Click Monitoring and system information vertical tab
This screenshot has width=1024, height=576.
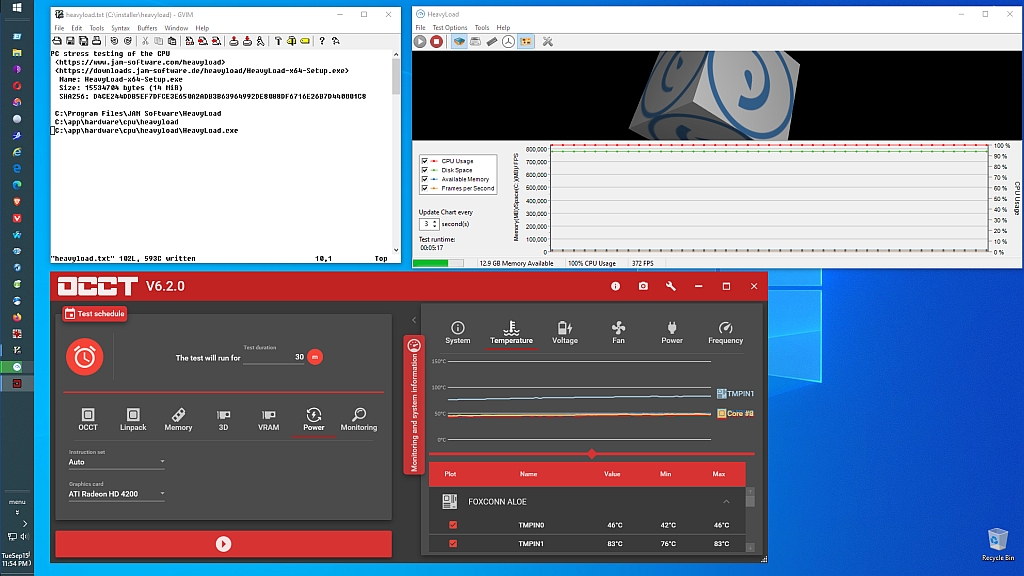pos(413,405)
